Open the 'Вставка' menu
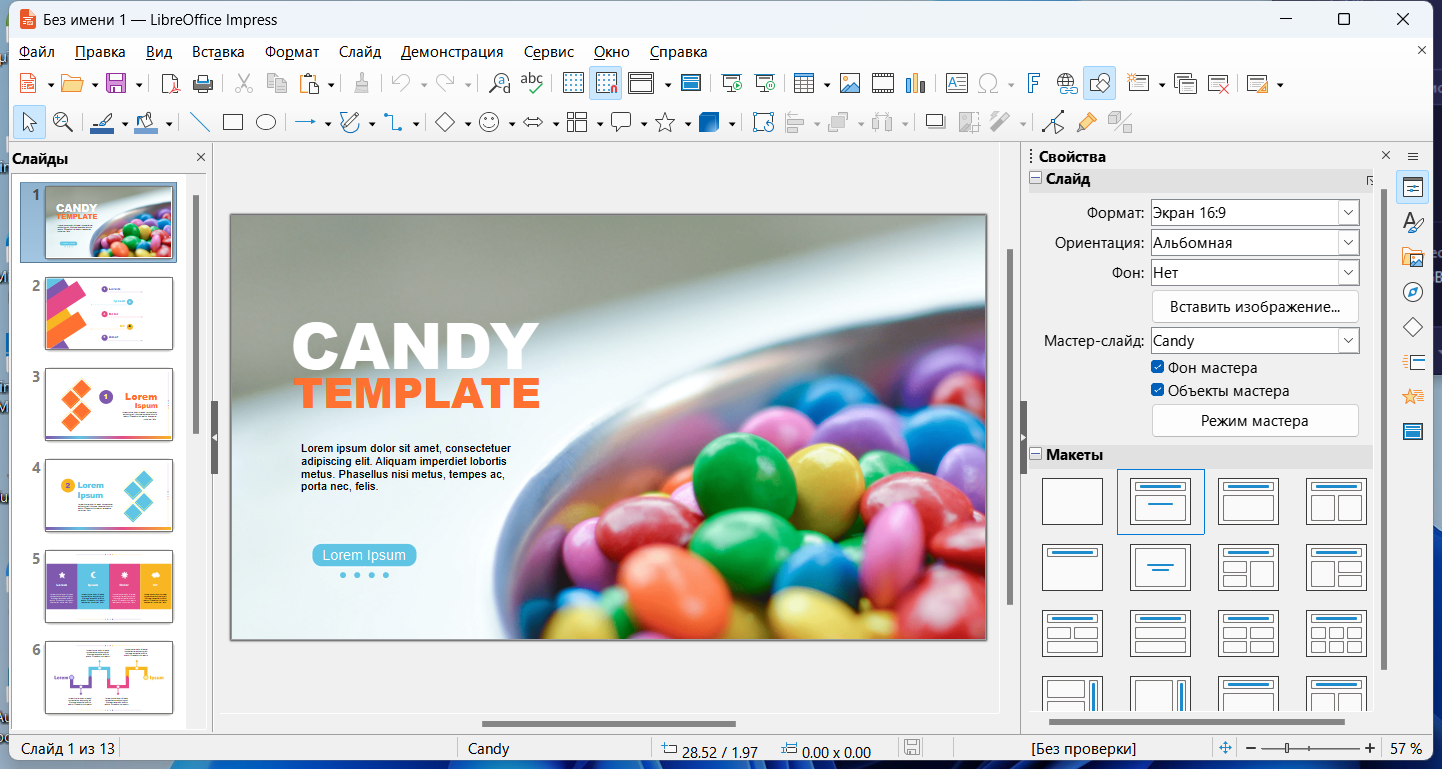Viewport: 1442px width, 769px height. point(218,52)
